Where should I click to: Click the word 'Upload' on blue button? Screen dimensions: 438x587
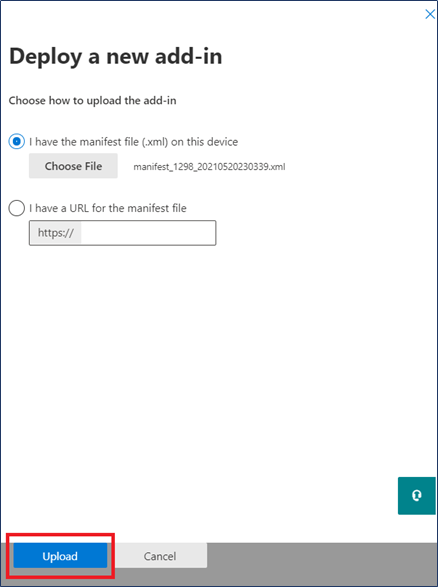[60, 556]
